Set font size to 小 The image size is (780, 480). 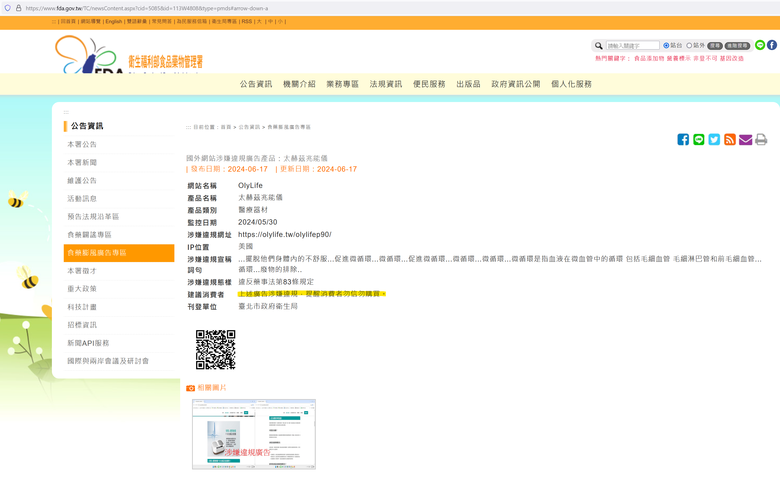(280, 21)
